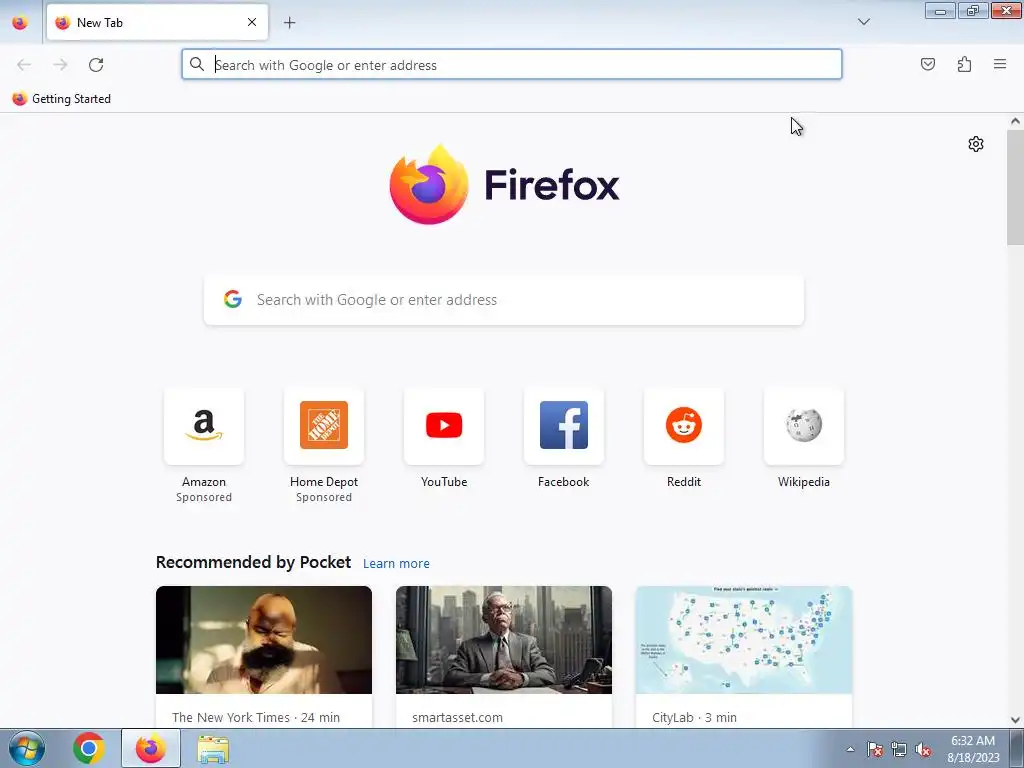Click Learn more link beside Pocket heading

396,564
